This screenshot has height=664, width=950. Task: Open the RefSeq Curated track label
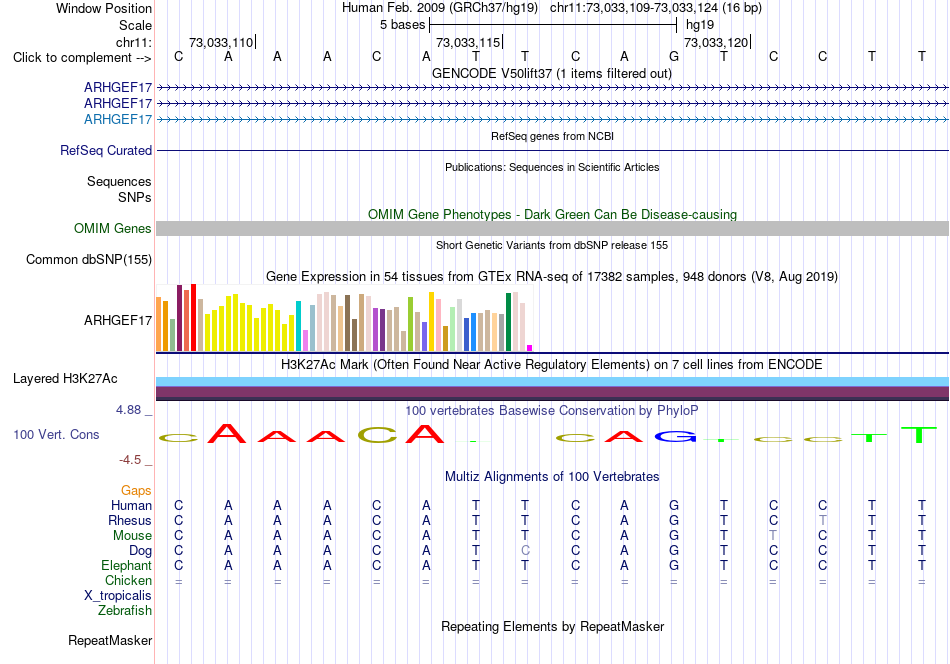coord(105,150)
